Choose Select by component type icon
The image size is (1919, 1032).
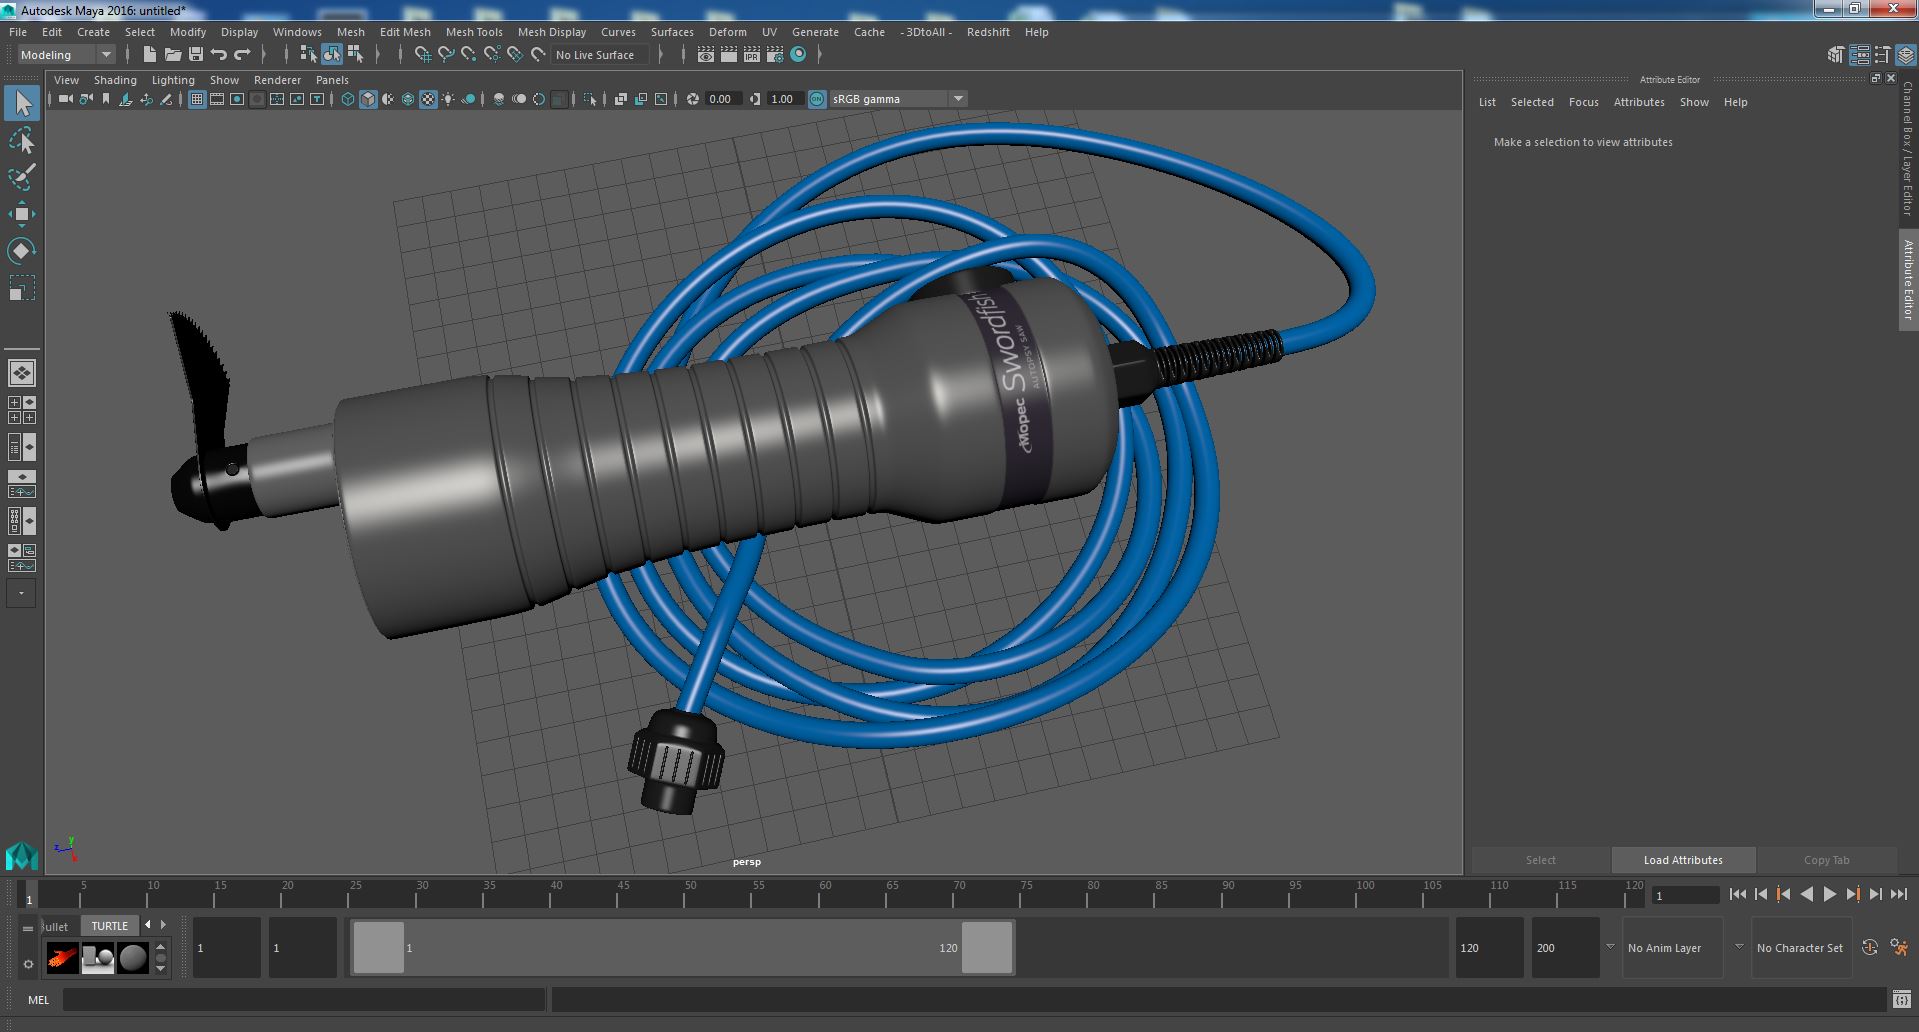354,55
